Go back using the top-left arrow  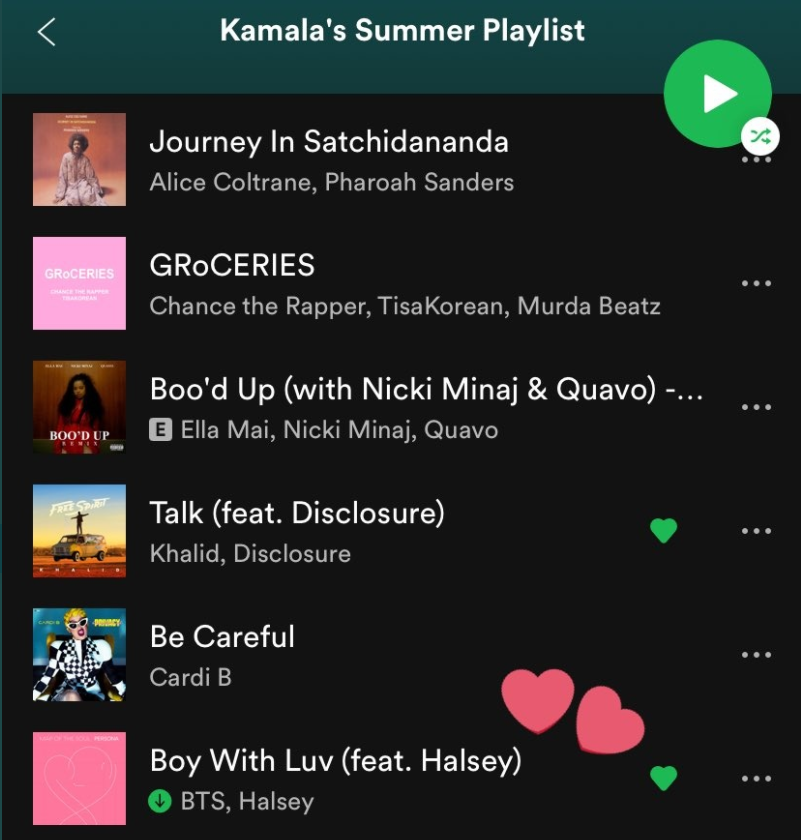point(47,32)
